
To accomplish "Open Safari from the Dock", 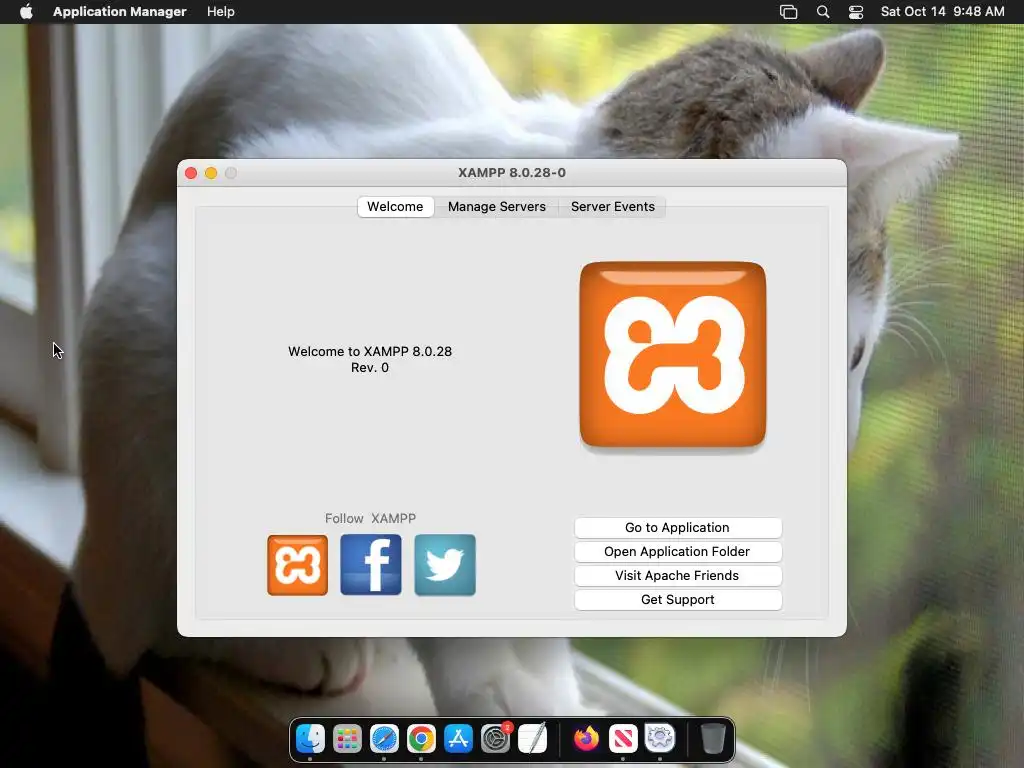I will [x=384, y=739].
